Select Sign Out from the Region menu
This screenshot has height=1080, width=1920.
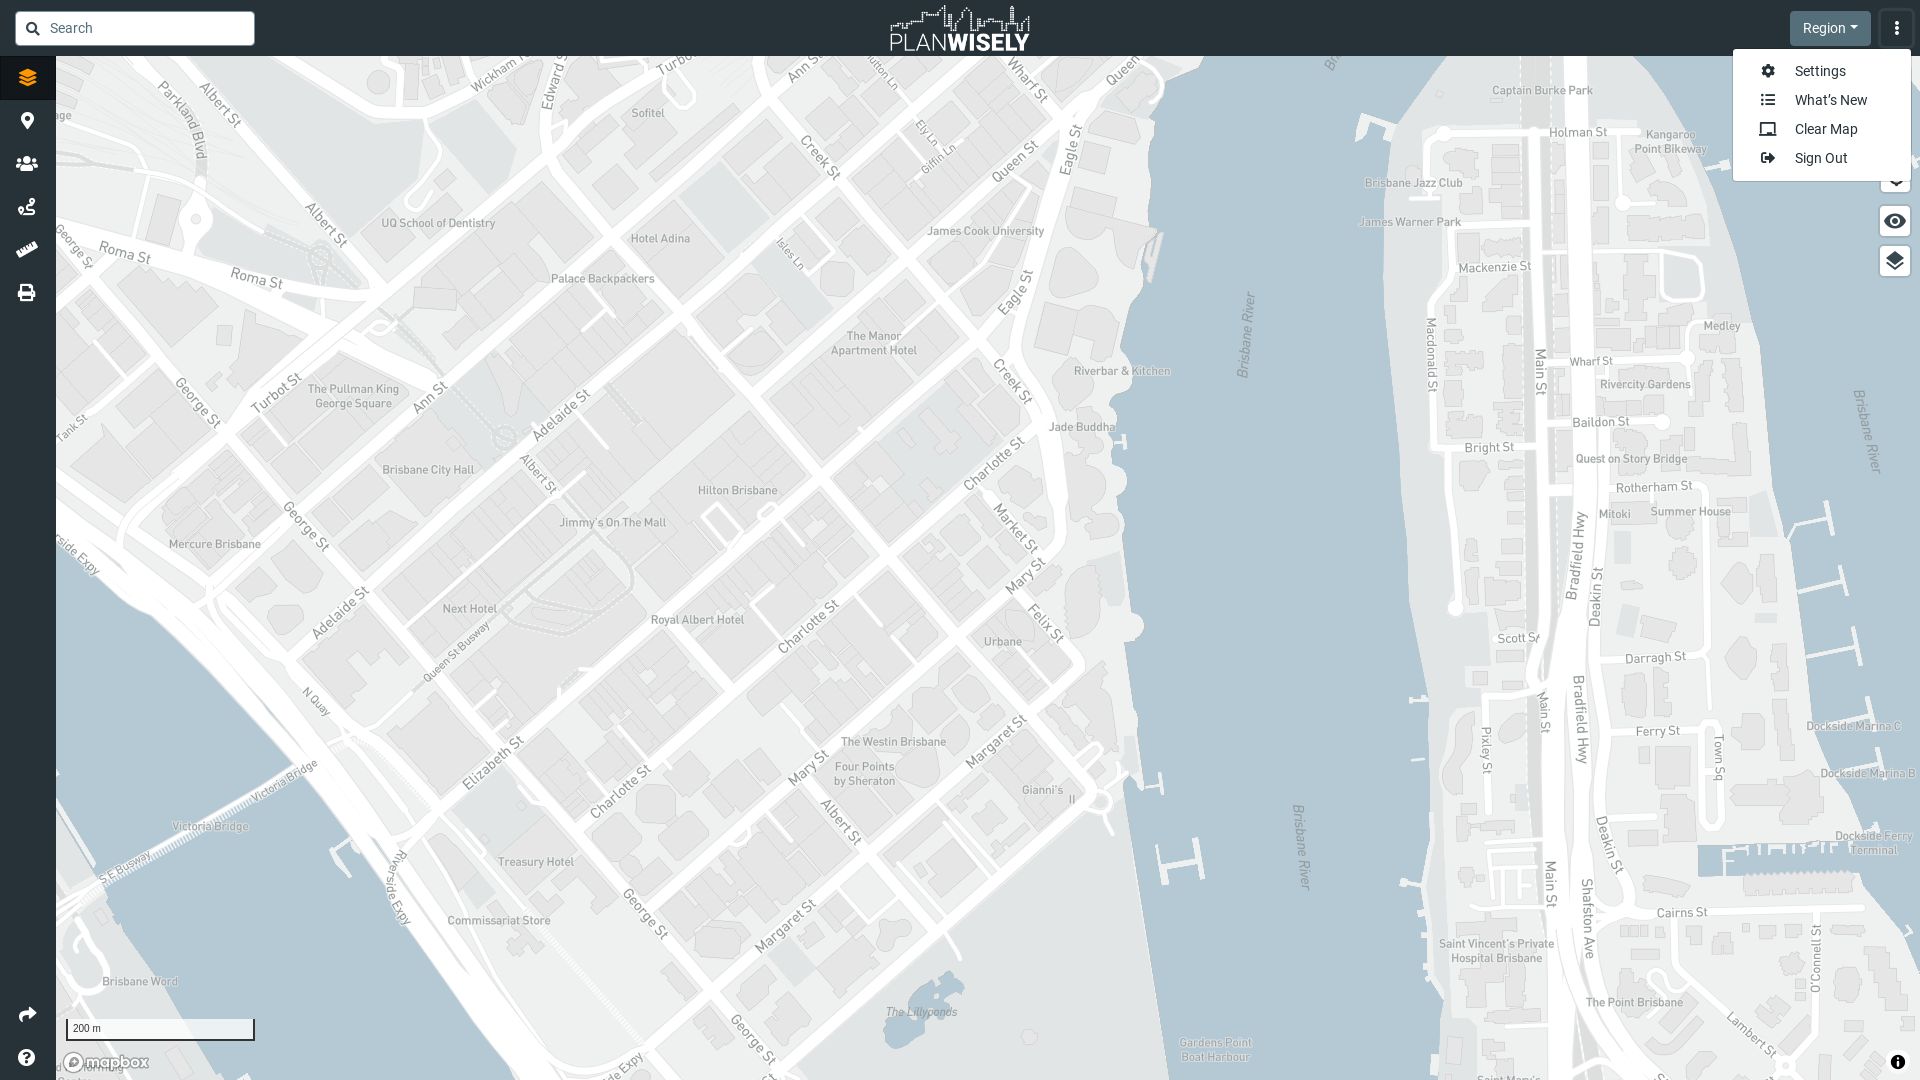pos(1820,158)
